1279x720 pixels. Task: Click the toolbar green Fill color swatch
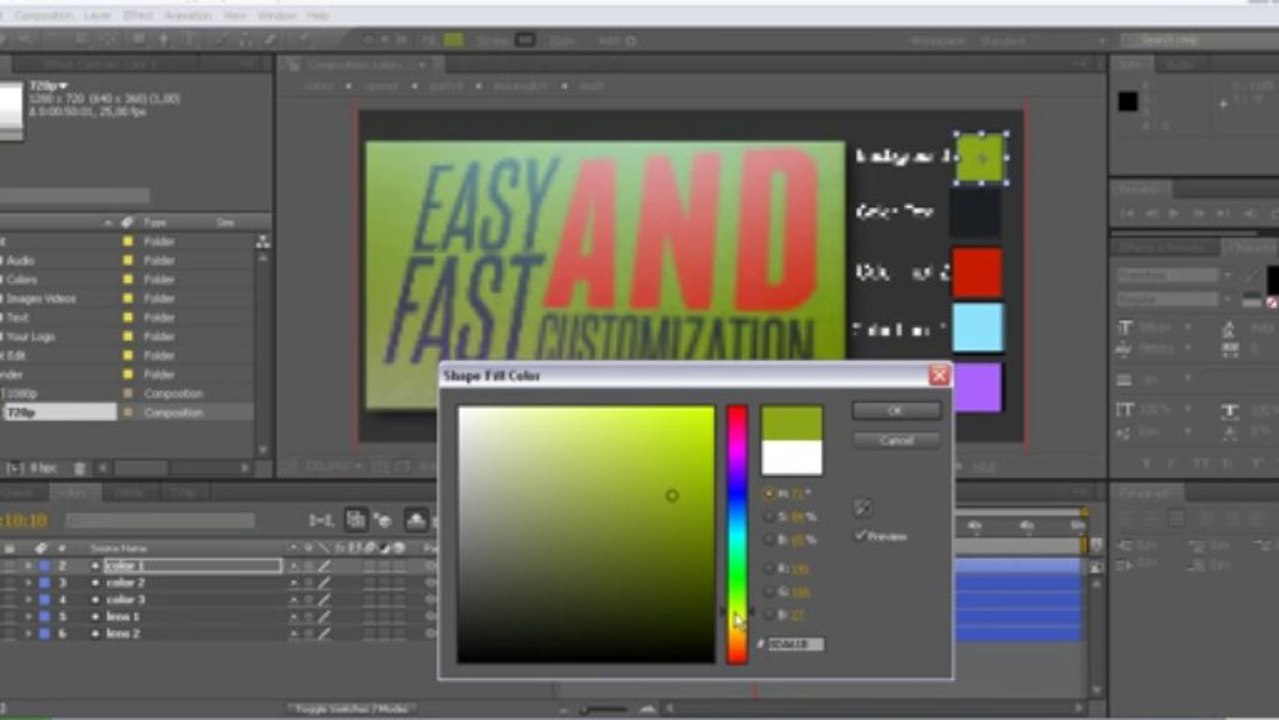pos(454,40)
